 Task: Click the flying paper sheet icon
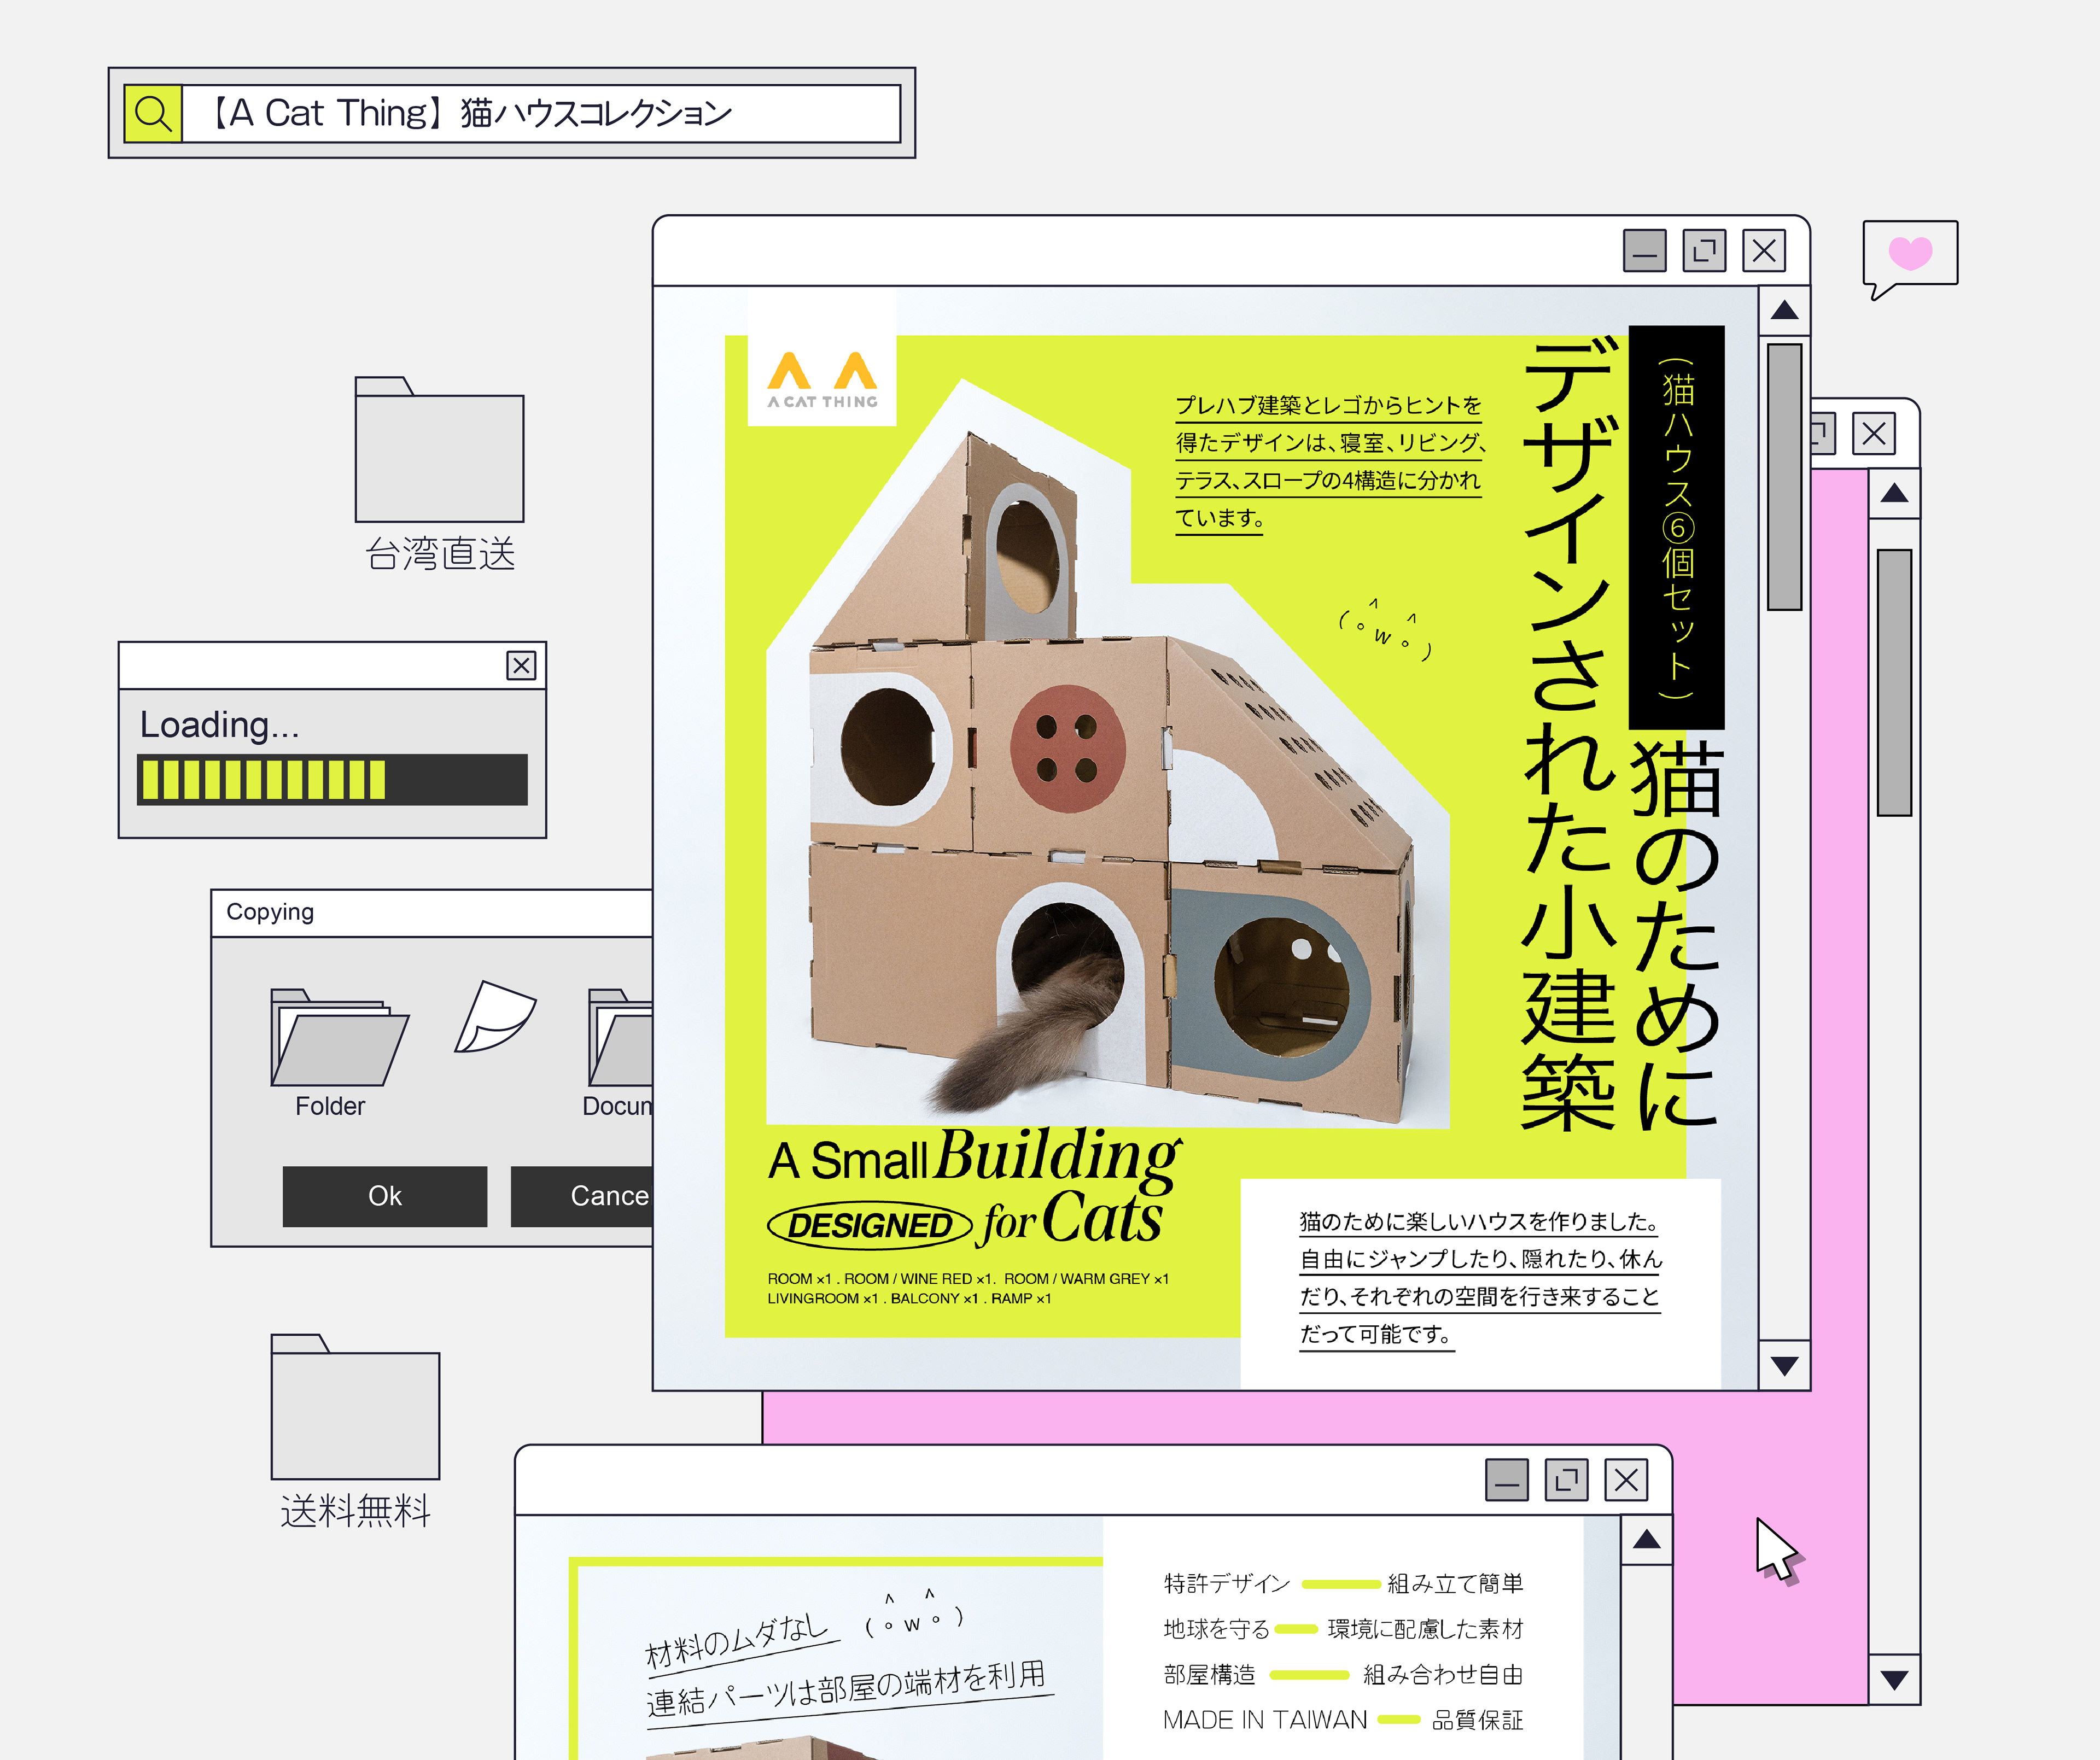point(495,1016)
